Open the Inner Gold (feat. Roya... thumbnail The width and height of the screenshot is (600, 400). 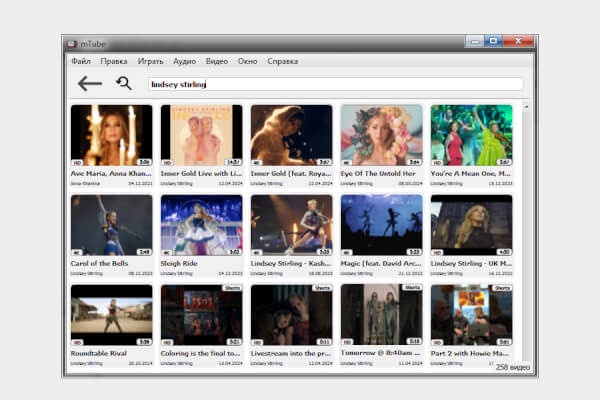[x=292, y=135]
